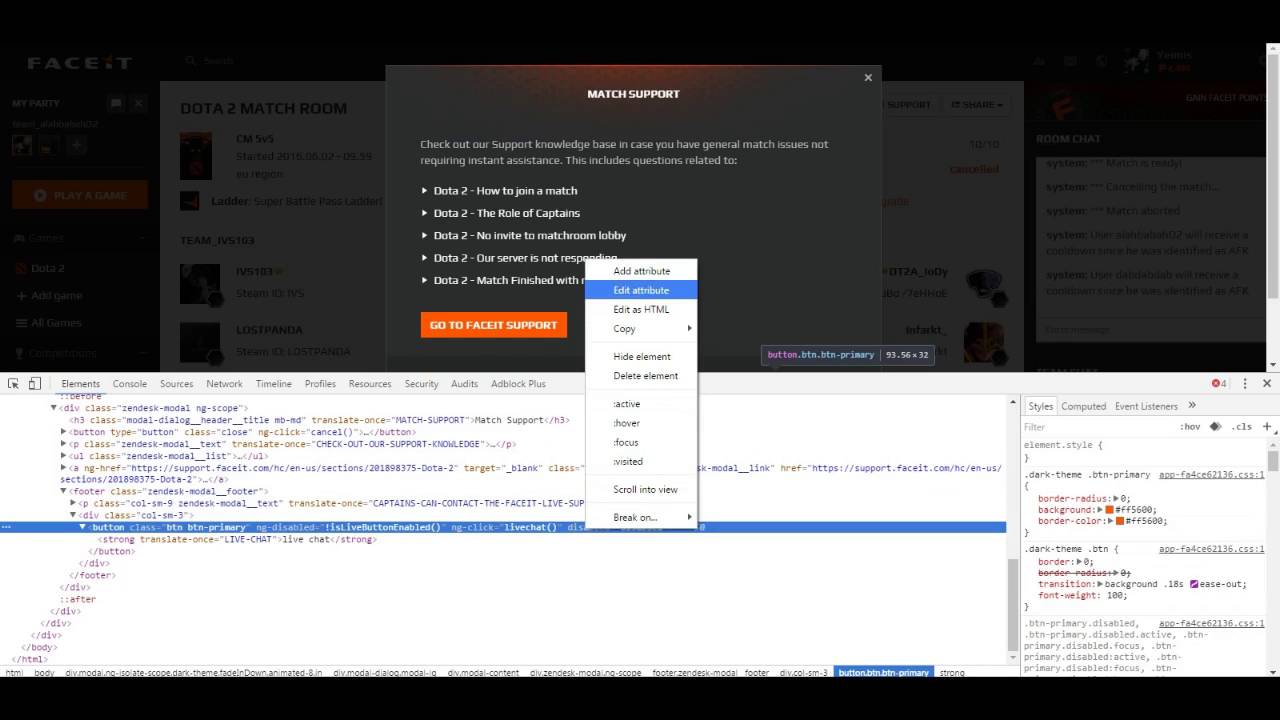Collapse the zendesk-modal__footer node
Screen dimensions: 1280x720
click(x=64, y=491)
